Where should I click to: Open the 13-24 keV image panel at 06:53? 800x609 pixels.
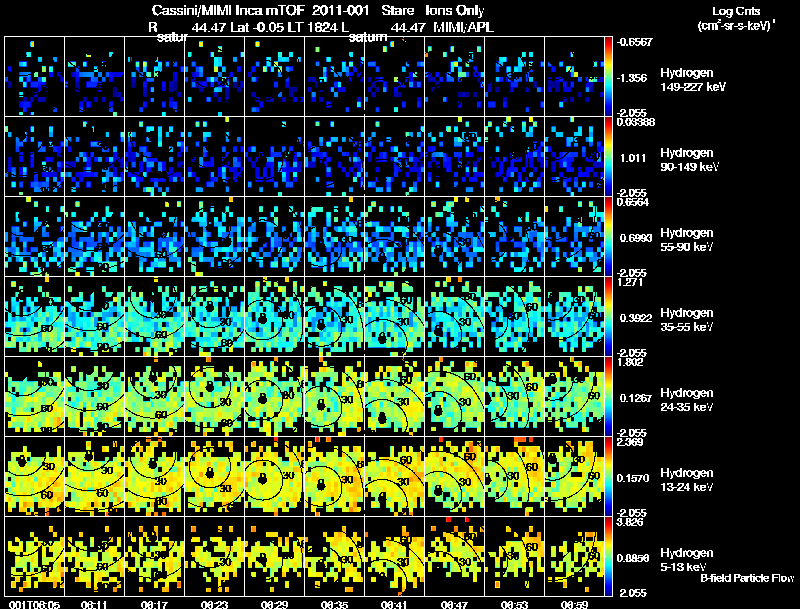514,477
